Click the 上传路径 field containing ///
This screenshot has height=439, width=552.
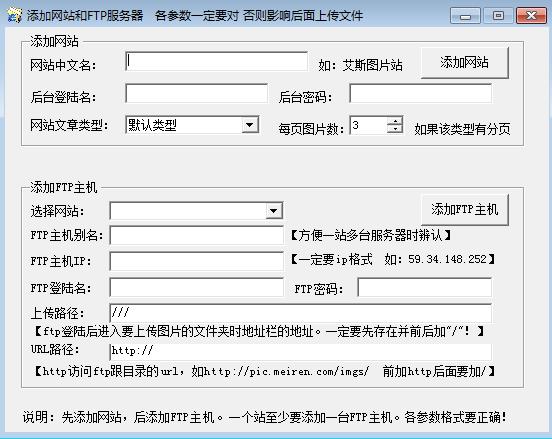click(x=301, y=313)
